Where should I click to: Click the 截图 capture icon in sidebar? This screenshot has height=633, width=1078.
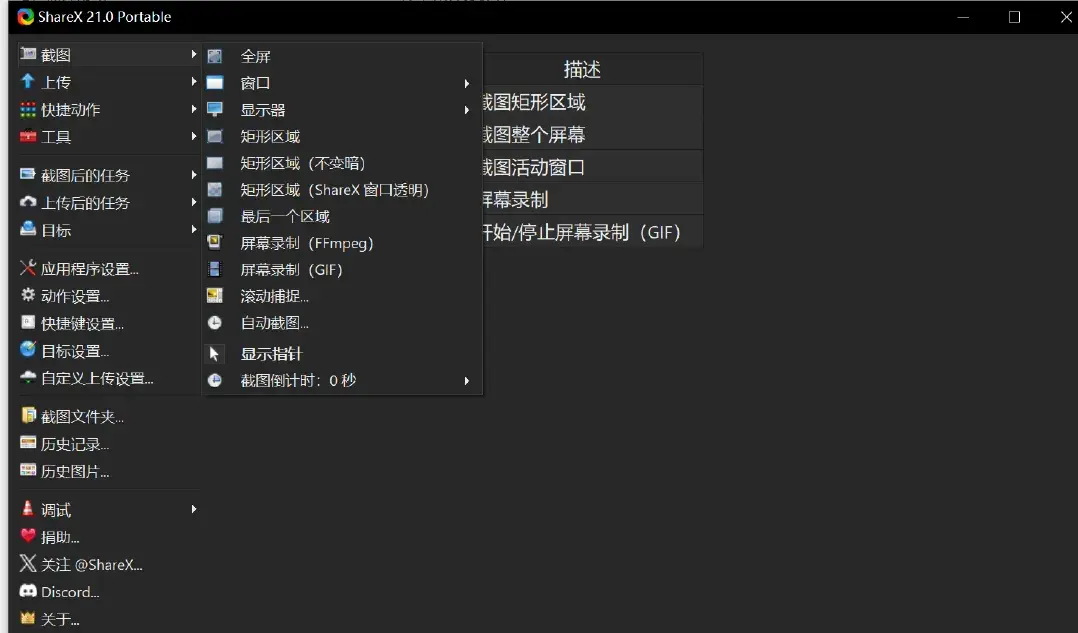coord(28,54)
